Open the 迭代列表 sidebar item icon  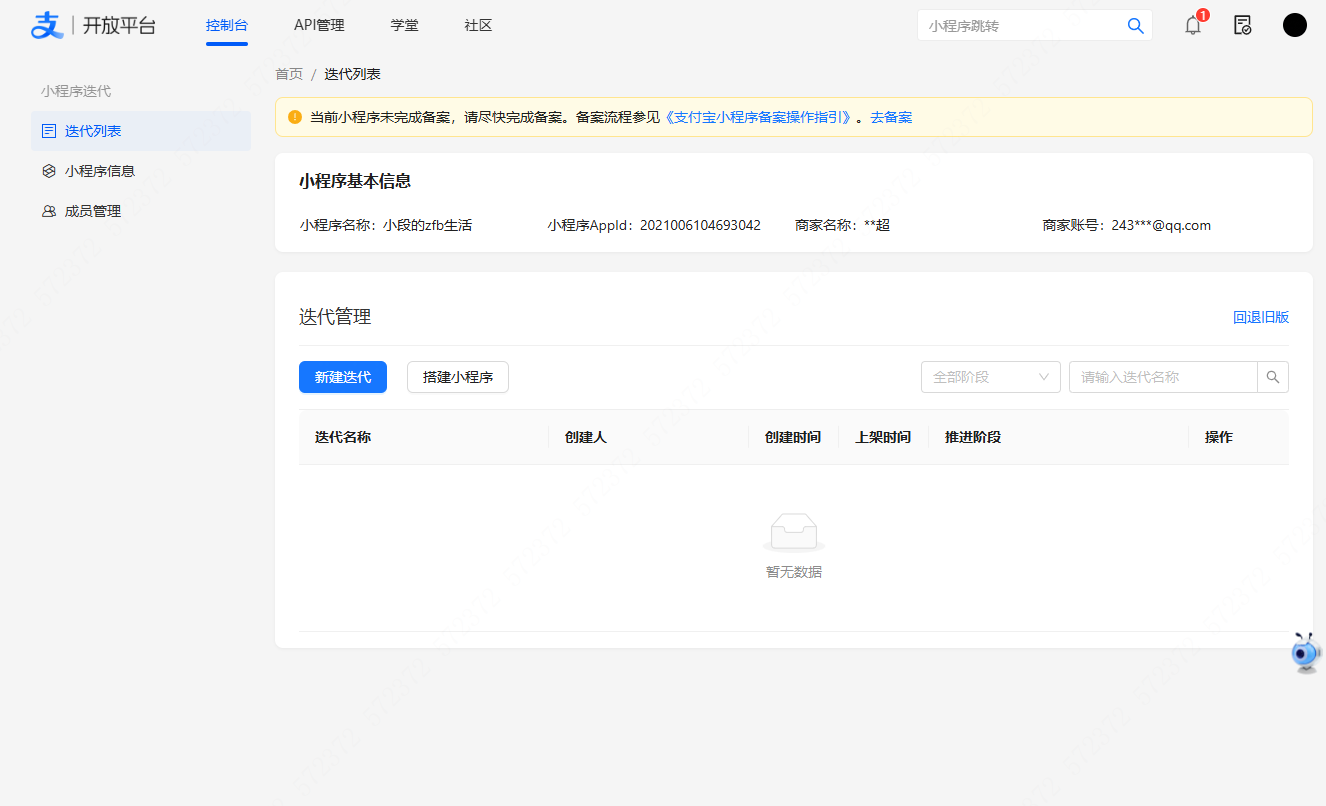click(x=47, y=130)
